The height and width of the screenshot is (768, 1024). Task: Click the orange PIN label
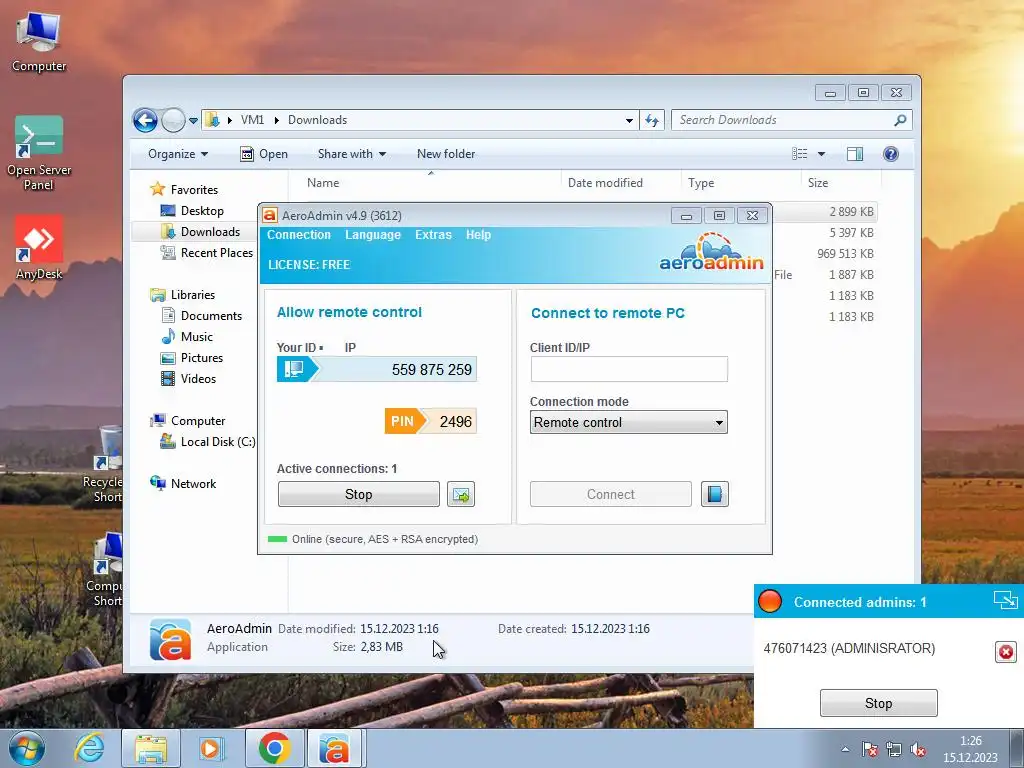click(x=402, y=421)
